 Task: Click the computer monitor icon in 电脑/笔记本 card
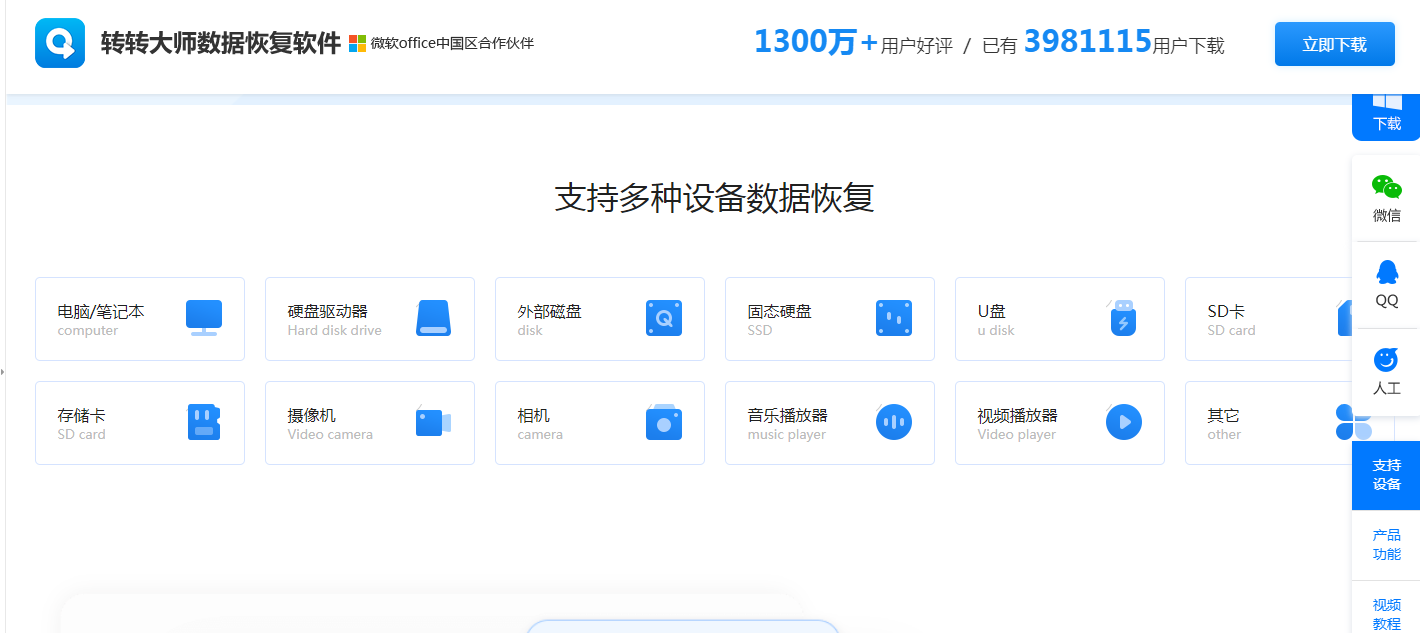tap(204, 318)
